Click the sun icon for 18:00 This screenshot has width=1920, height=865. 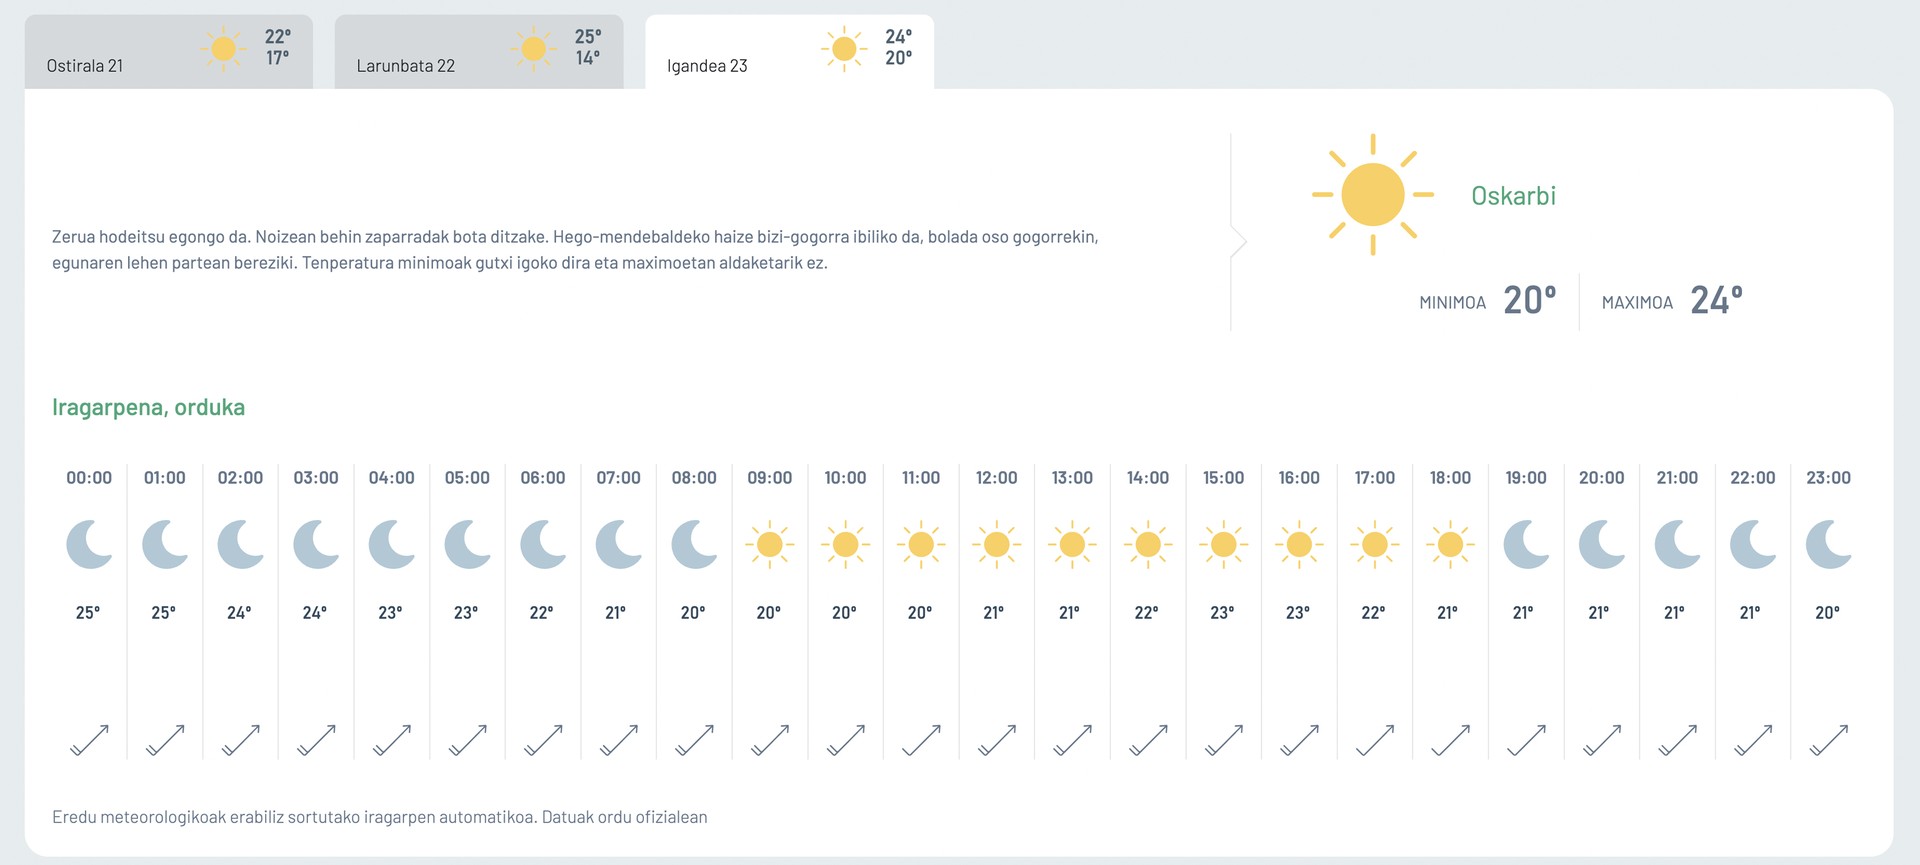(x=1450, y=544)
